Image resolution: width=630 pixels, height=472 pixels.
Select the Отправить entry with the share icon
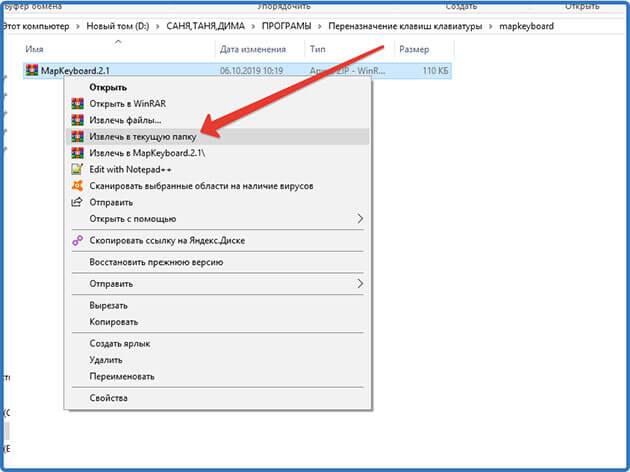pyautogui.click(x=217, y=202)
